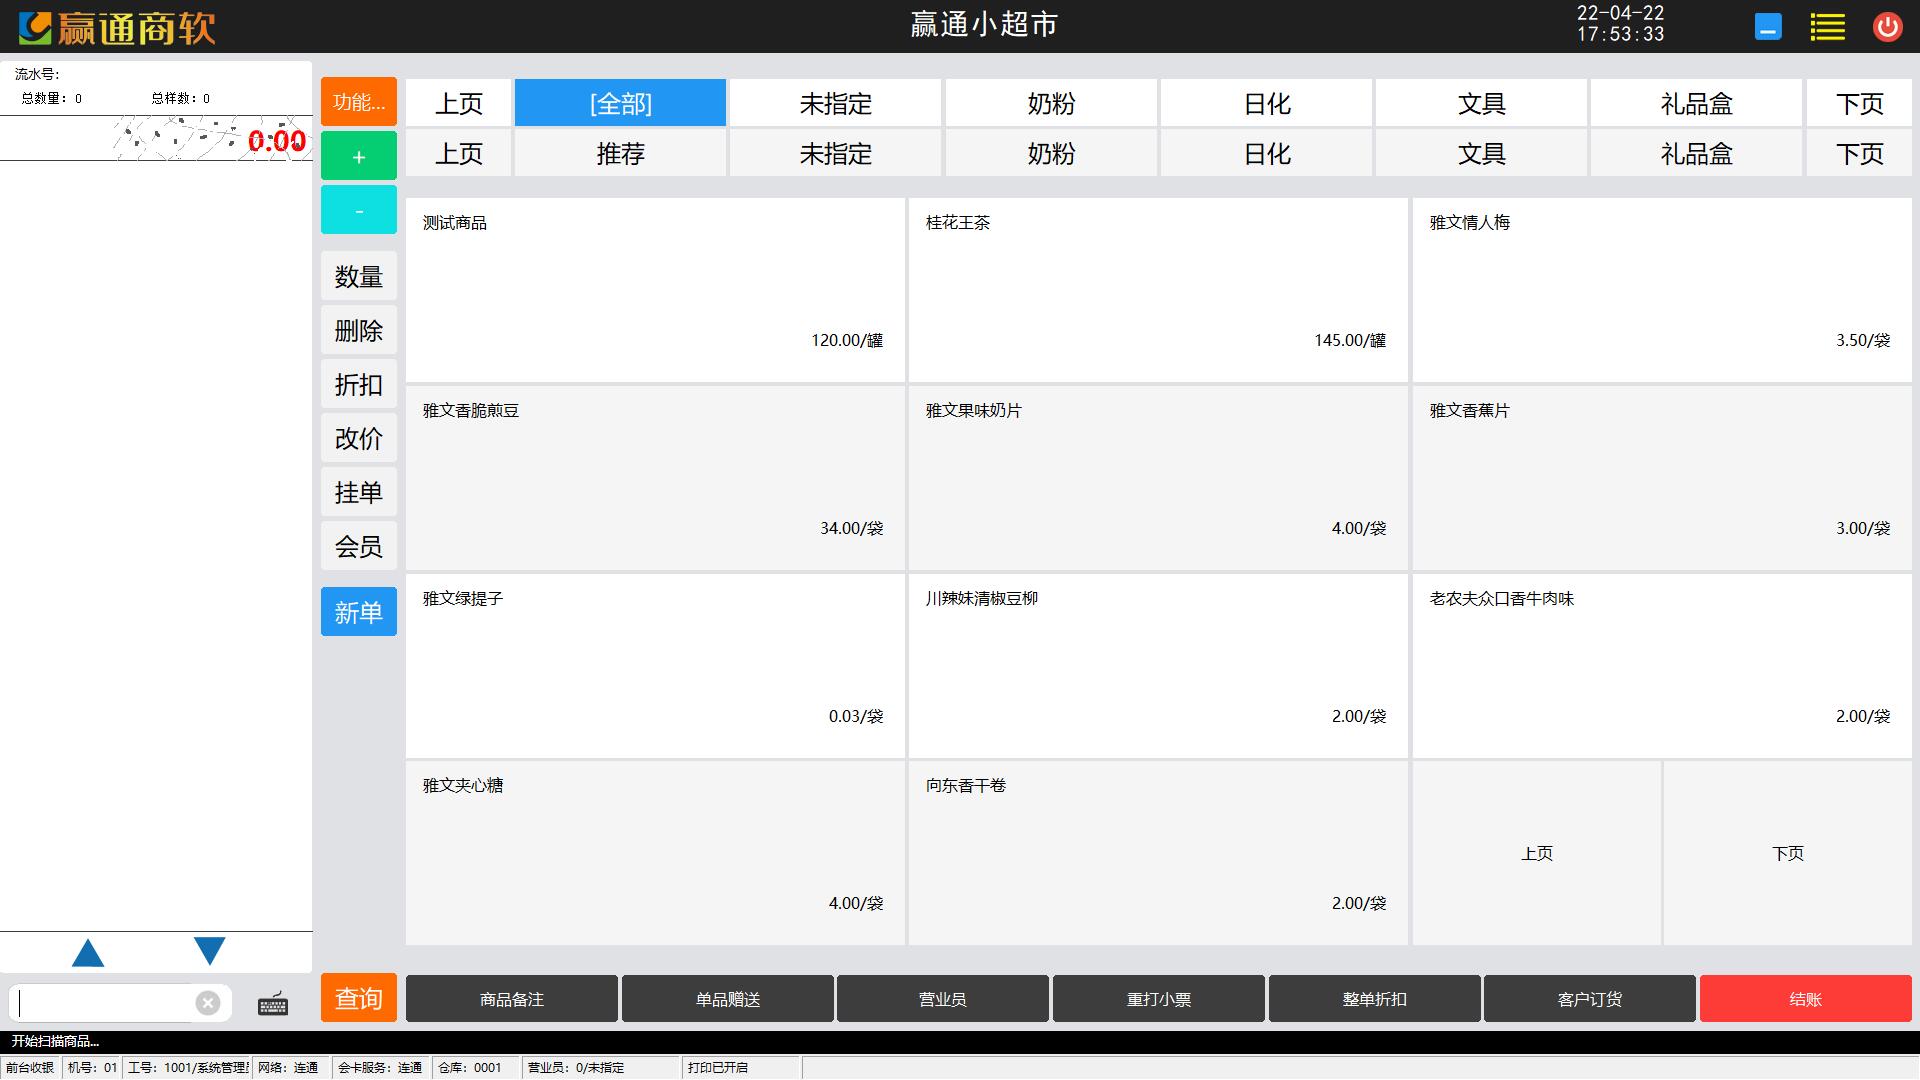This screenshot has height=1080, width=1920.
Task: Start a 新单 new order
Action: click(359, 612)
